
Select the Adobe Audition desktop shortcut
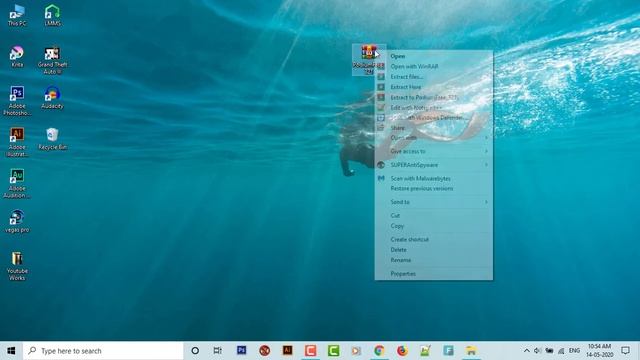pyautogui.click(x=17, y=183)
